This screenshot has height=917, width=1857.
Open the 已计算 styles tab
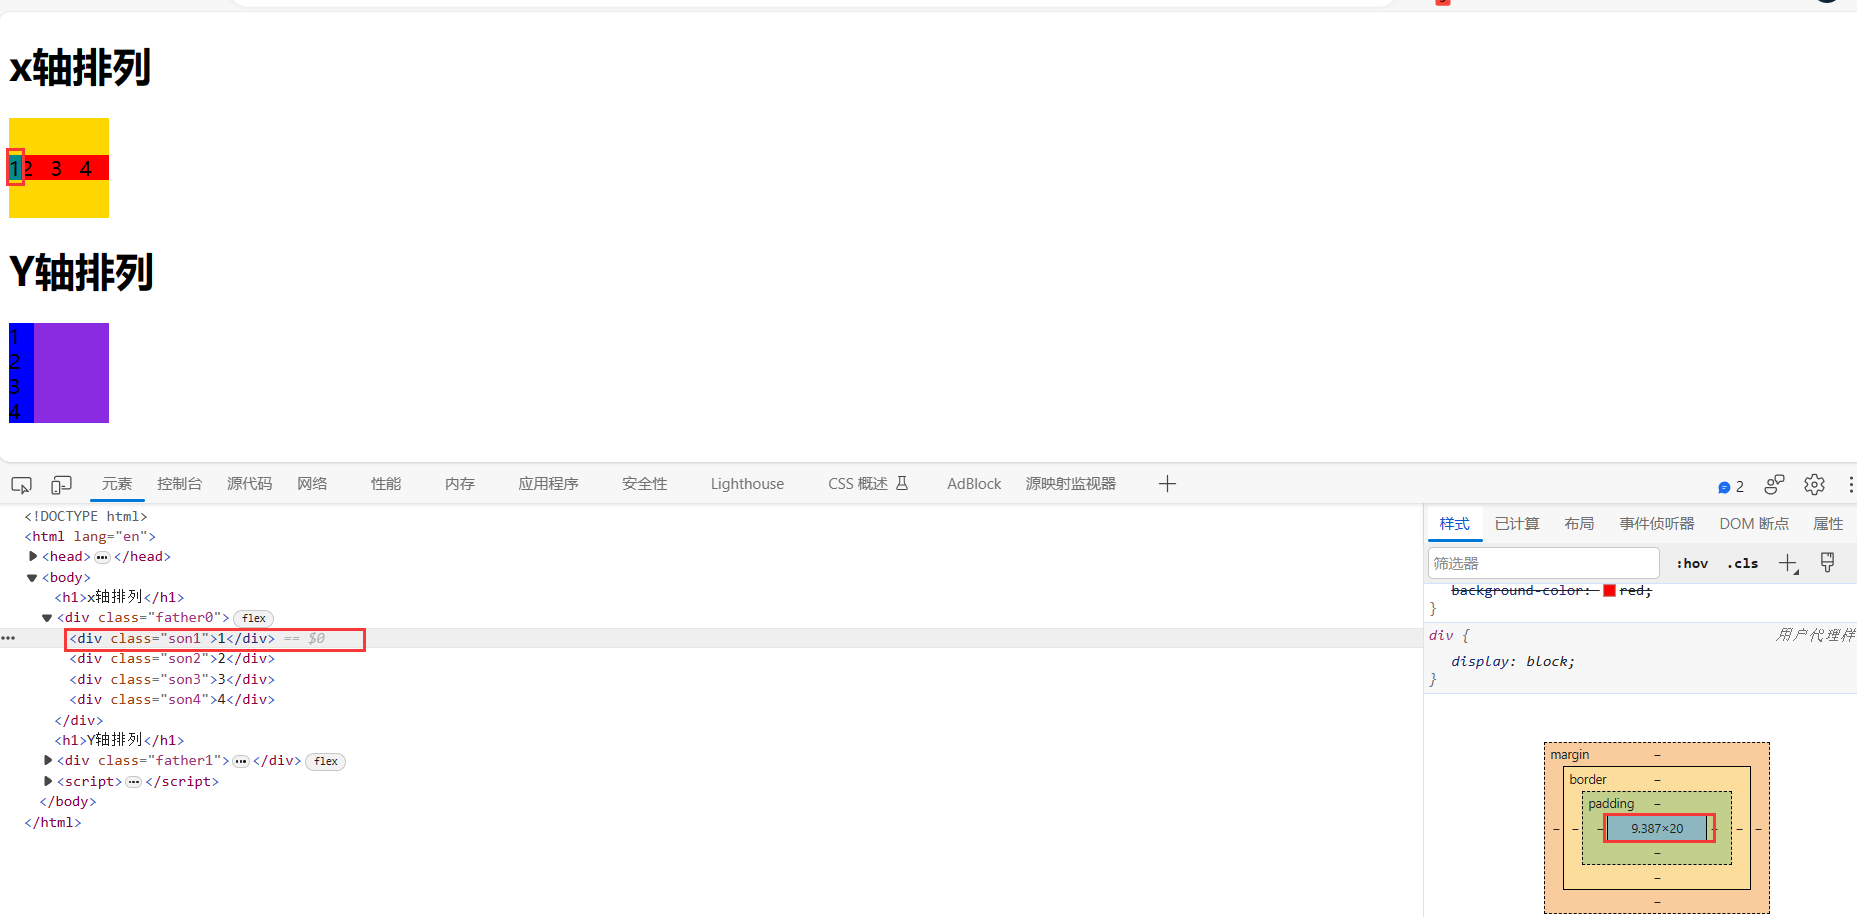(x=1516, y=524)
